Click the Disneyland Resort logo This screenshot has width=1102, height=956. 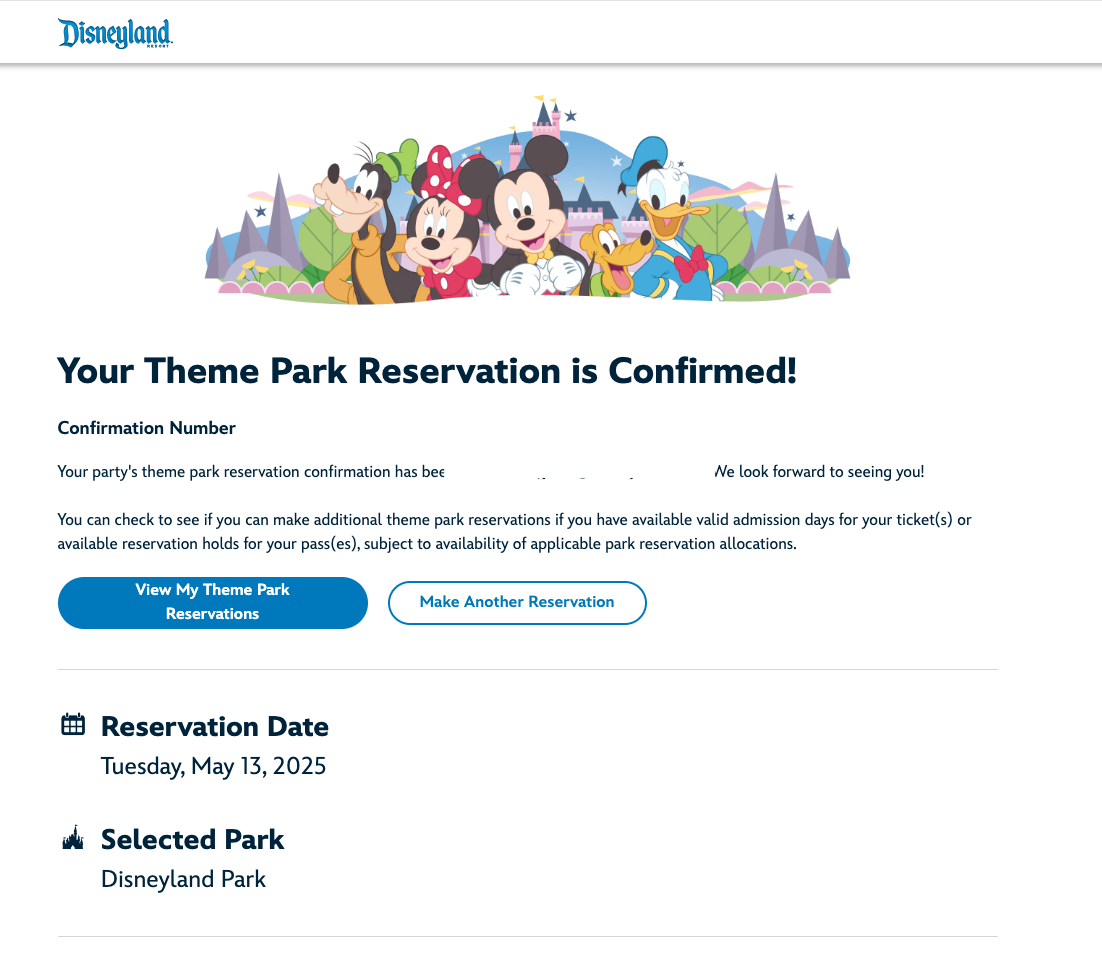tap(115, 31)
